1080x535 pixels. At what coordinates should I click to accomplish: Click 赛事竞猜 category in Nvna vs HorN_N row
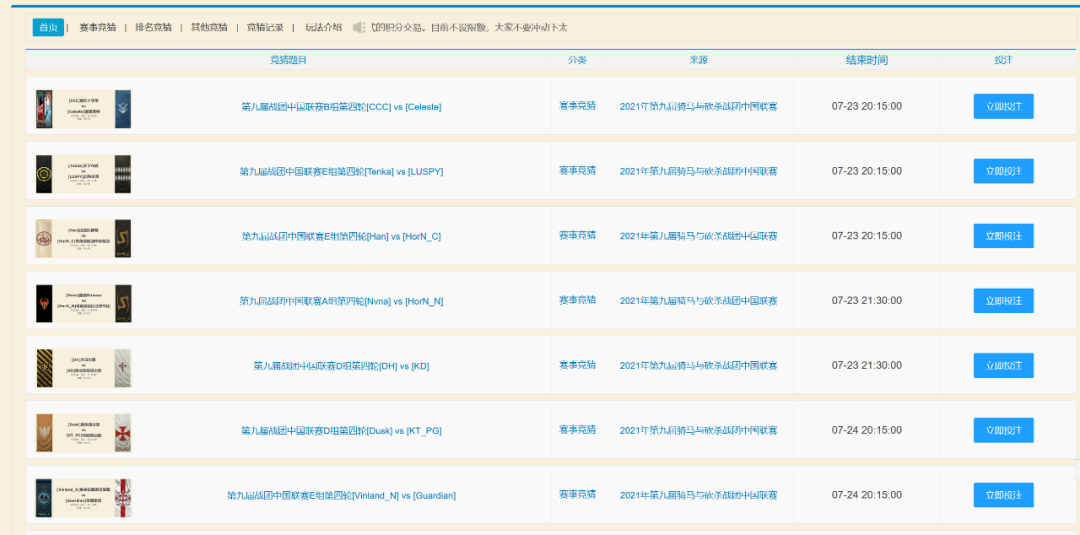[x=577, y=300]
